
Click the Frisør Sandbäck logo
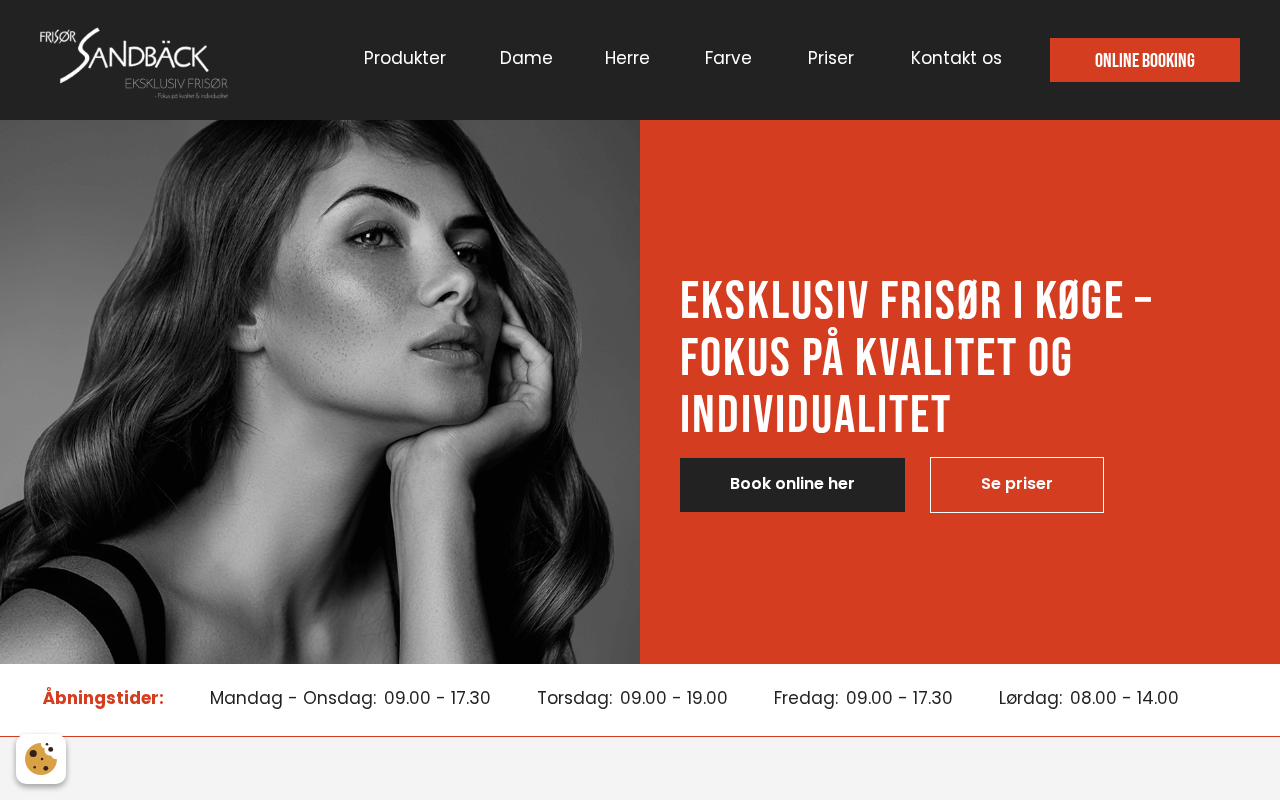tap(134, 63)
